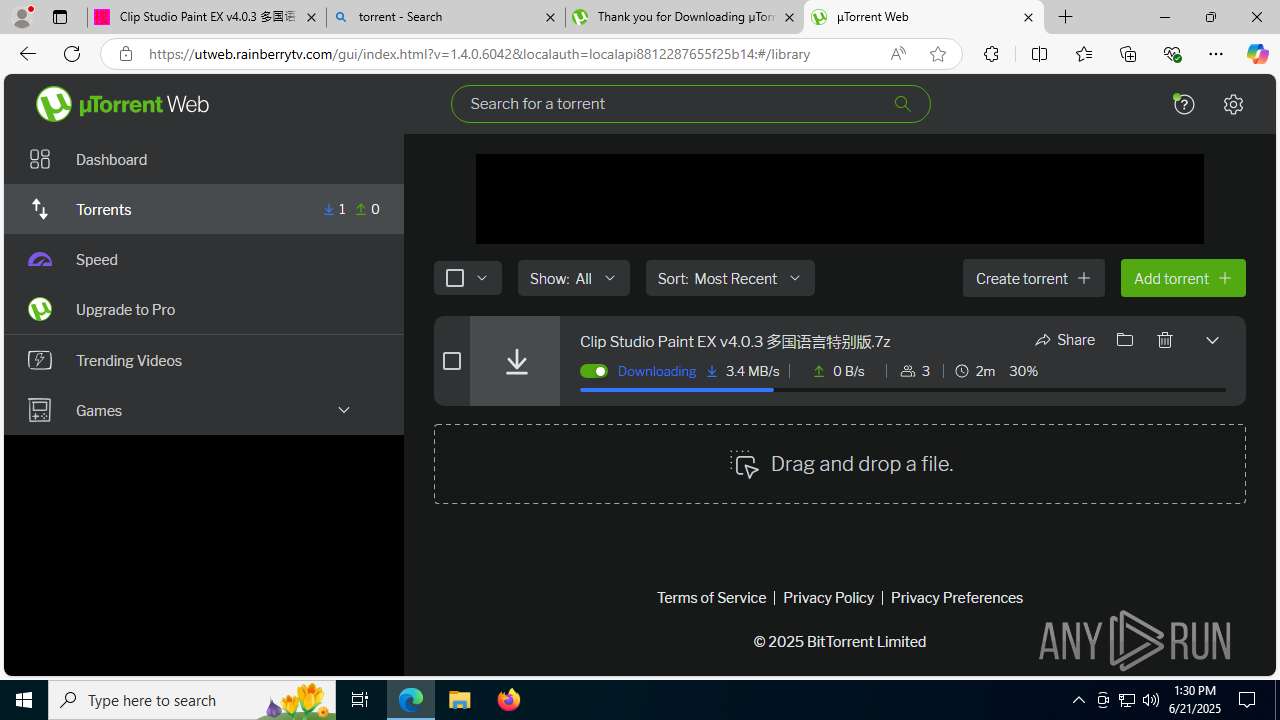Open Copilot in browser toolbar
This screenshot has height=720, width=1280.
coord(1257,54)
